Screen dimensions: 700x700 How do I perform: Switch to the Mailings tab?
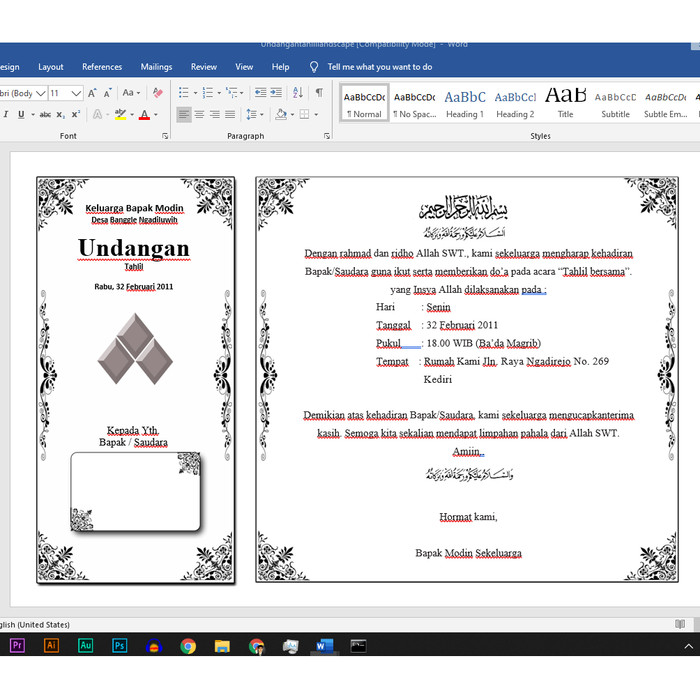pos(156,67)
